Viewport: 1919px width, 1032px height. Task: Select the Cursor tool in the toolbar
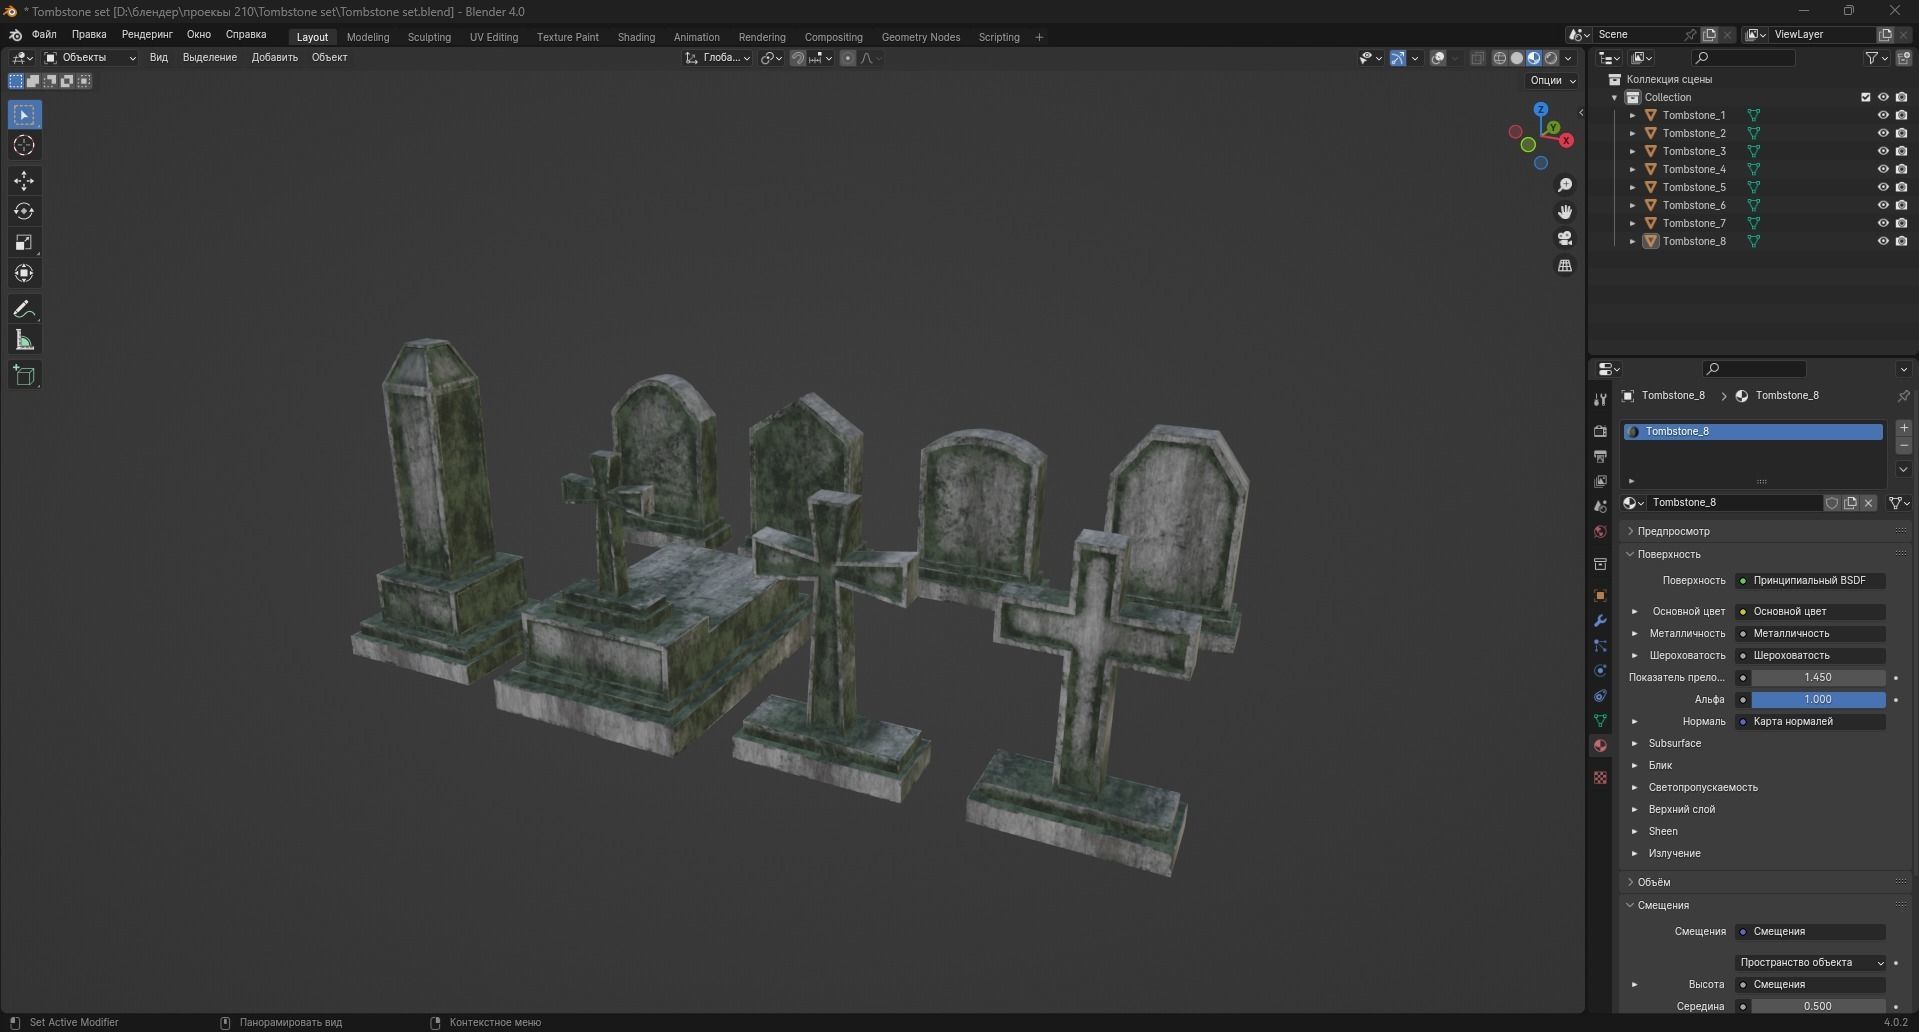click(24, 146)
